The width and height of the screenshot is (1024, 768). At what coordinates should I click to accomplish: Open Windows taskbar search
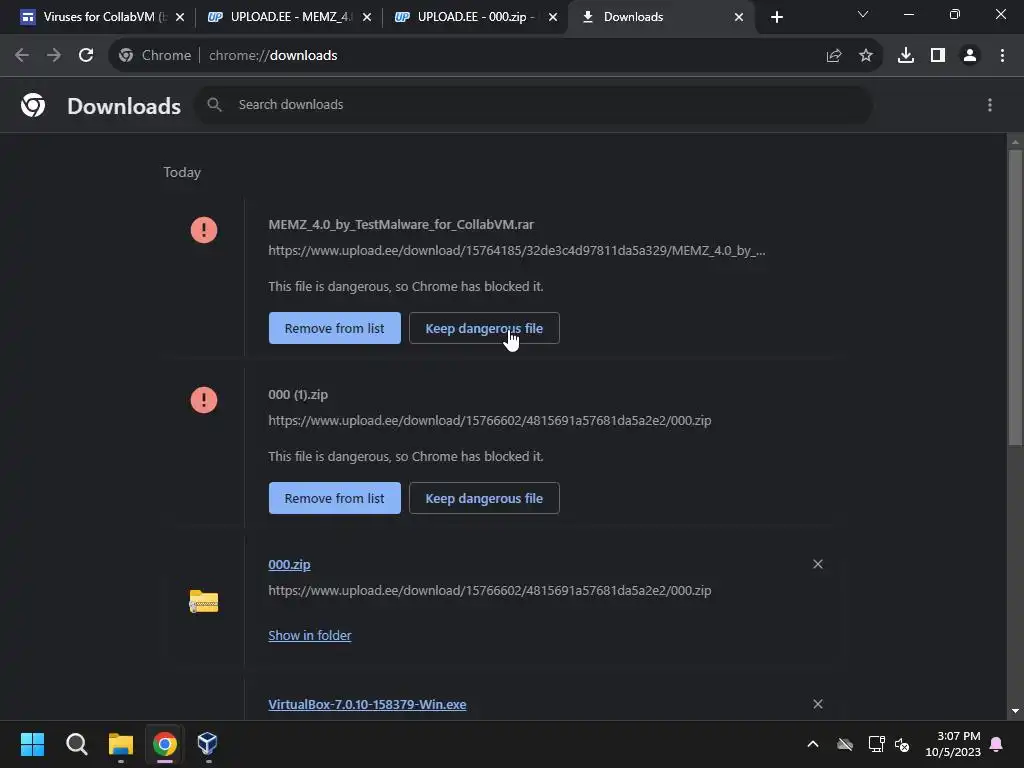coord(76,744)
